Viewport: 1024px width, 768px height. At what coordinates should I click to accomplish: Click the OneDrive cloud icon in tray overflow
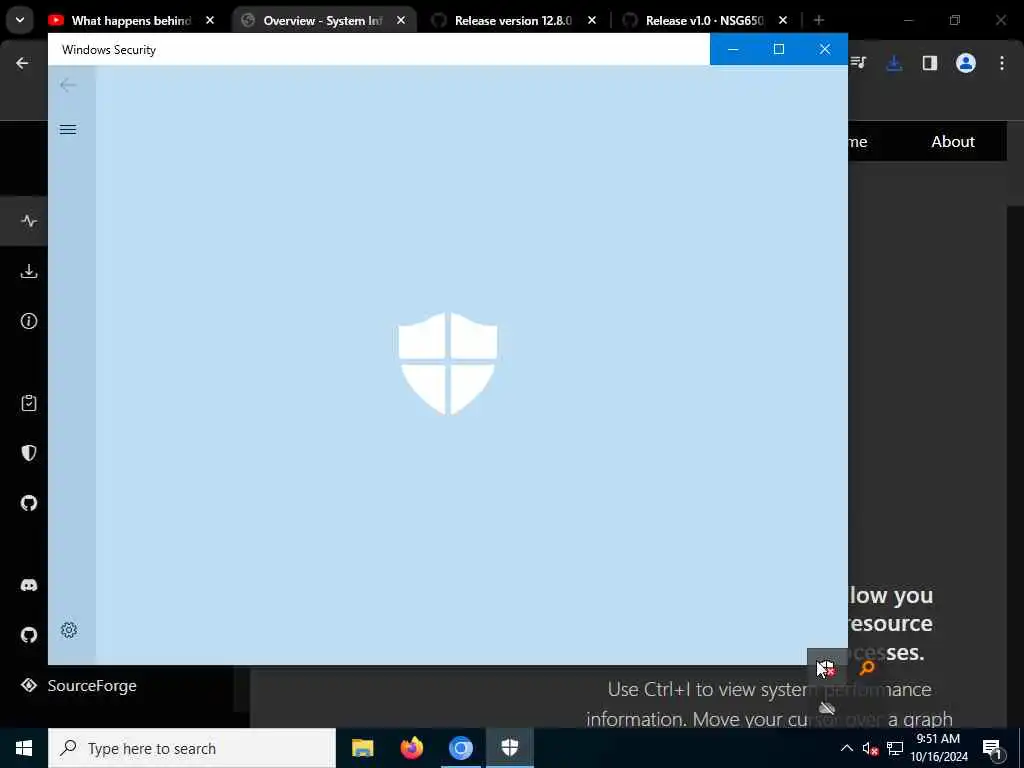827,708
